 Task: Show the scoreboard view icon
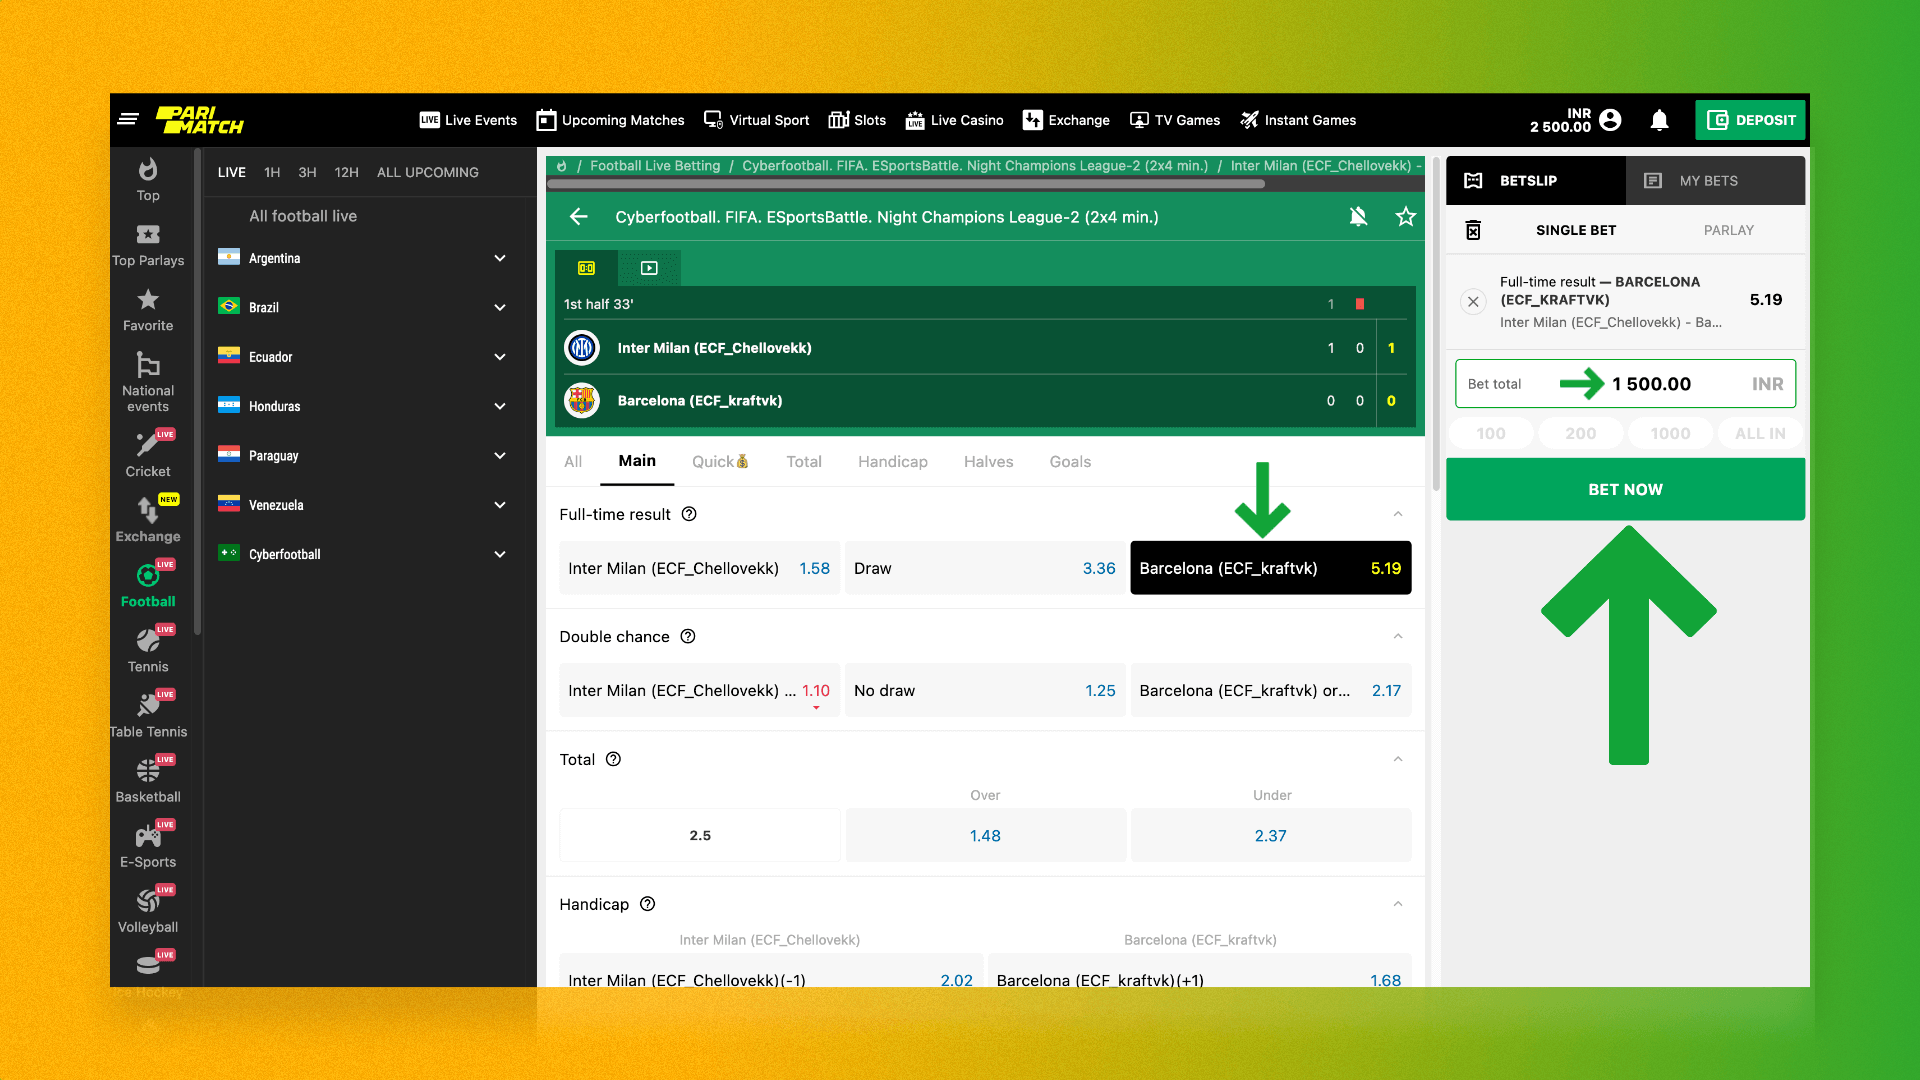586,268
